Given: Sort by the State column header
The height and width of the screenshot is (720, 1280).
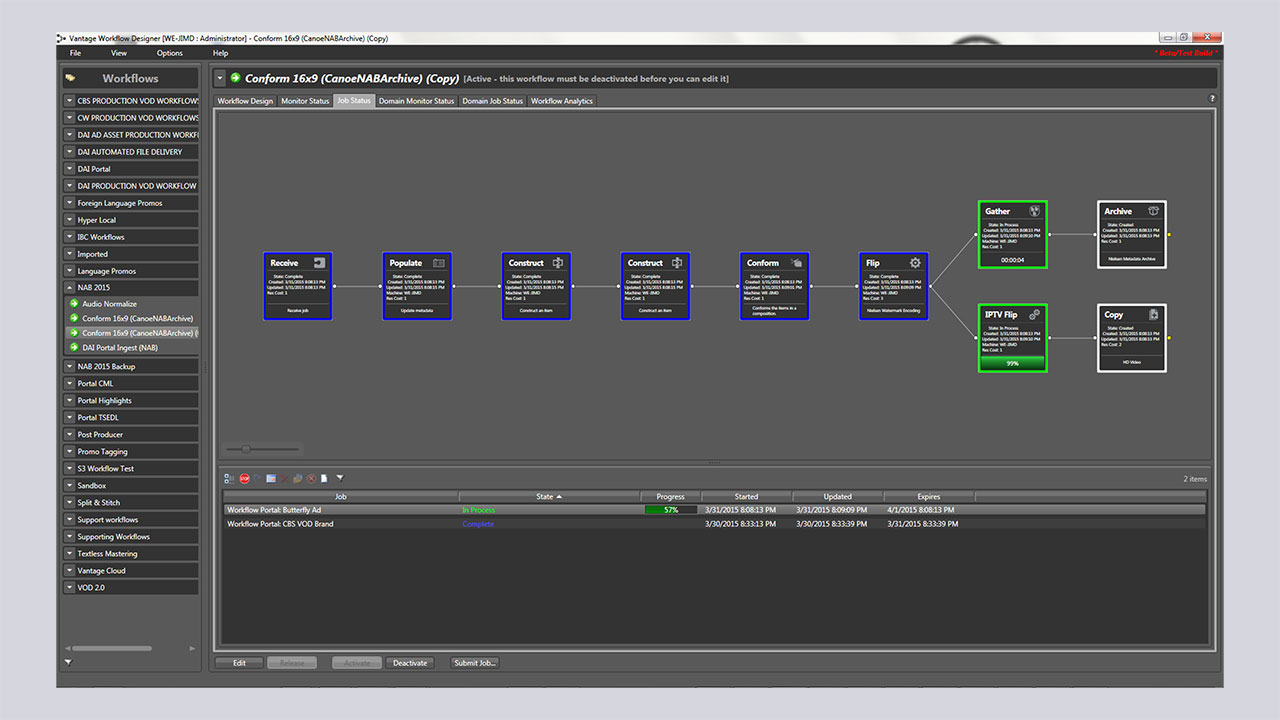Looking at the screenshot, I should 550,496.
